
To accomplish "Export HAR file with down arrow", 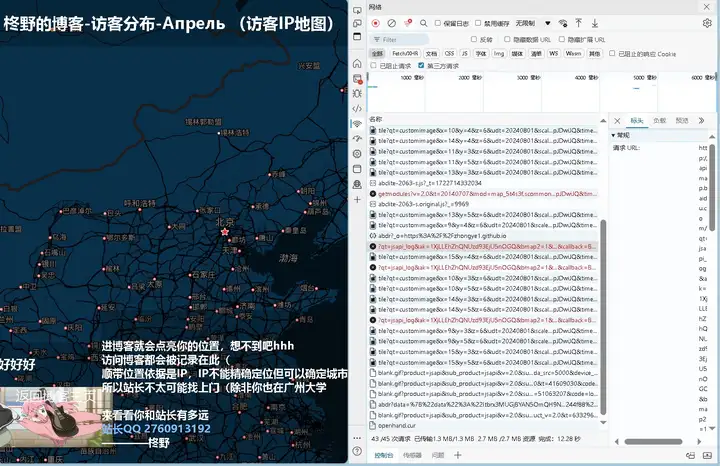I will click(595, 23).
